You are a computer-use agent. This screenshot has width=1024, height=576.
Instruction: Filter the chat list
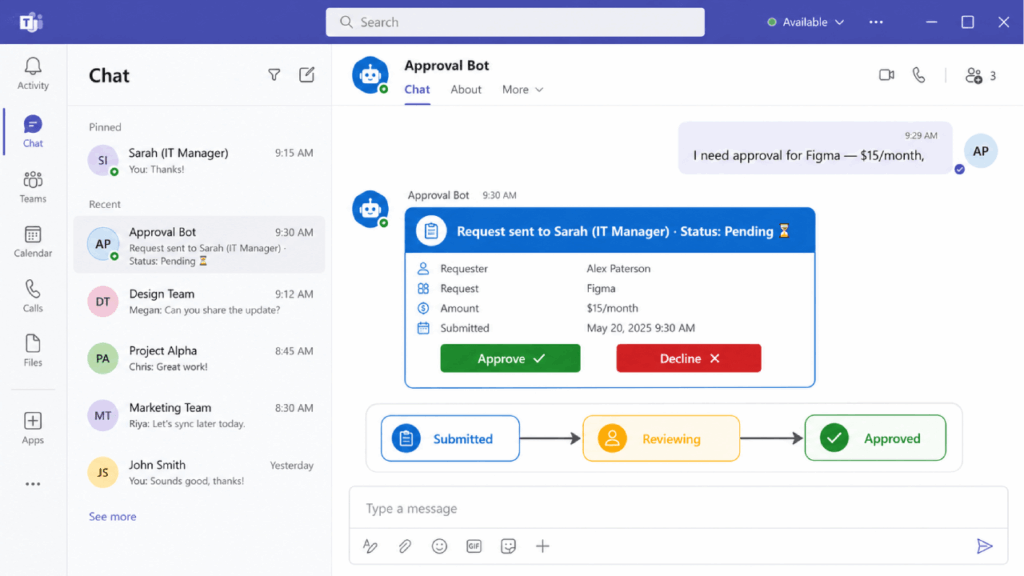pos(274,75)
